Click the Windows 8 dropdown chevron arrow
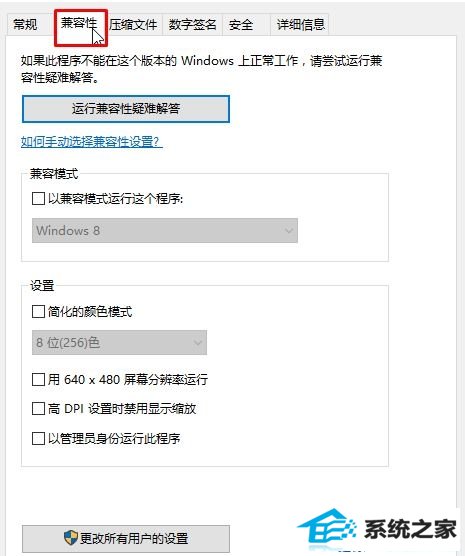465x556 pixels. point(289,231)
